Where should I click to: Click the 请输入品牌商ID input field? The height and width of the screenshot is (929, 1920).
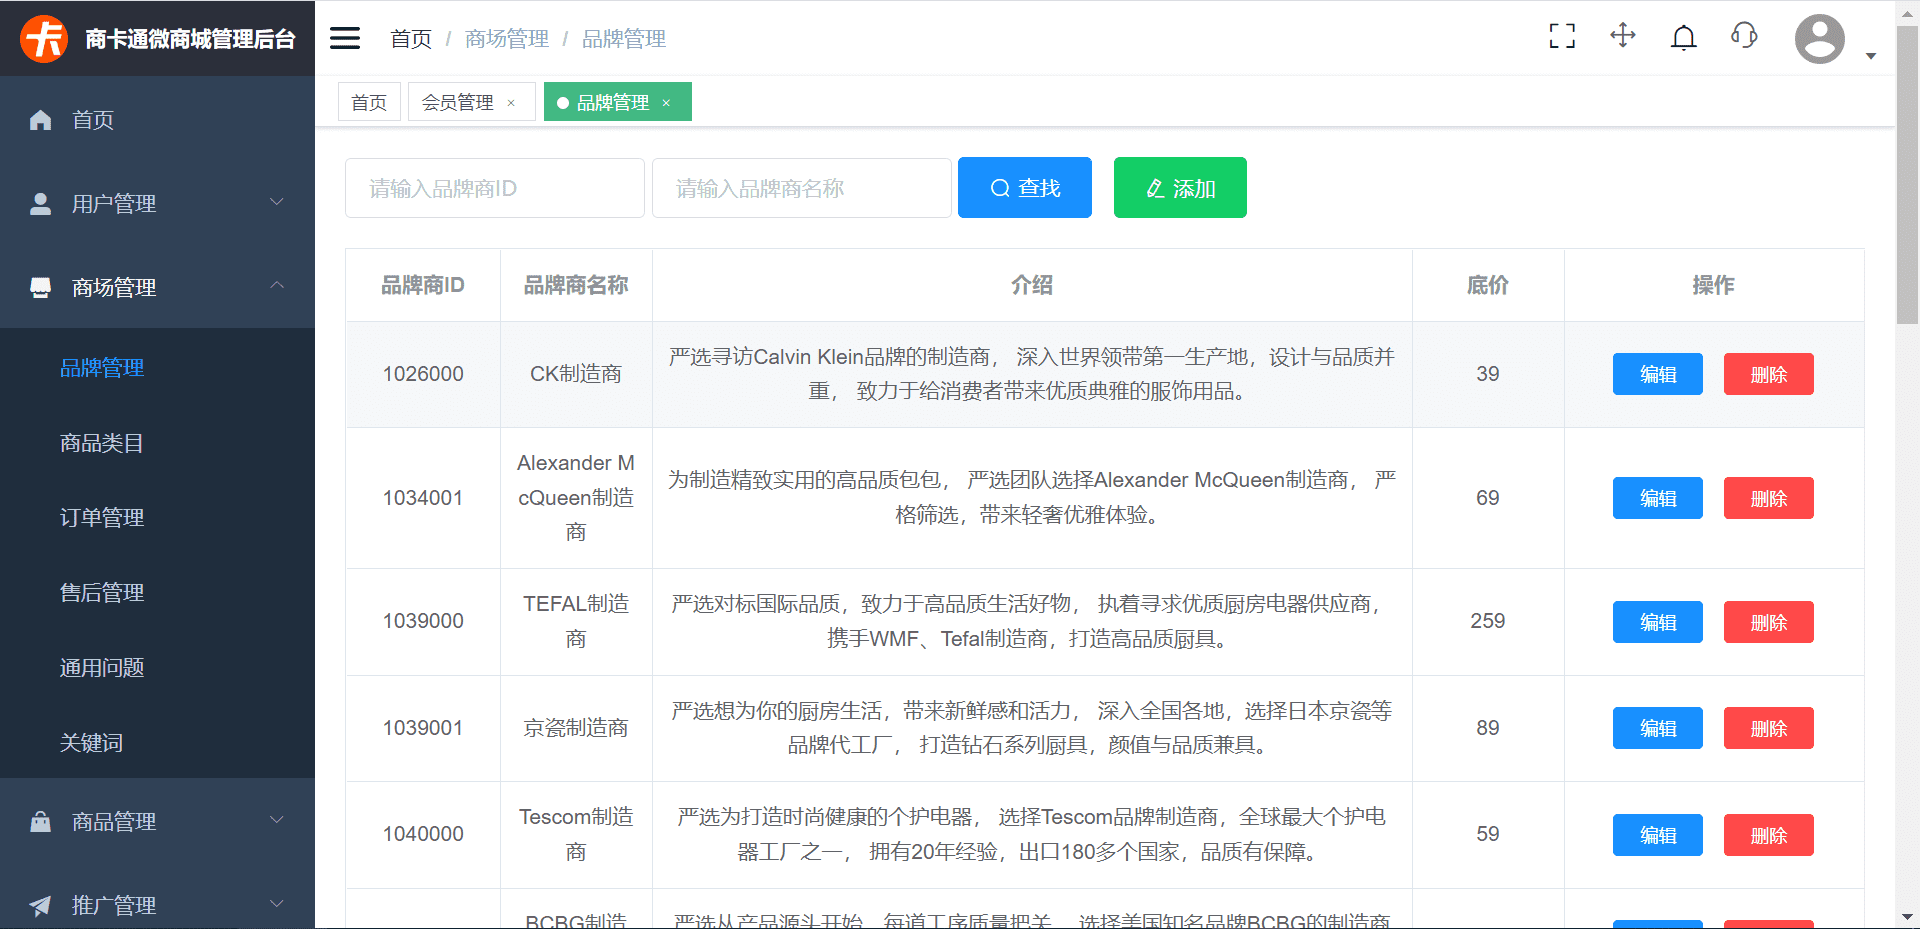coord(494,188)
